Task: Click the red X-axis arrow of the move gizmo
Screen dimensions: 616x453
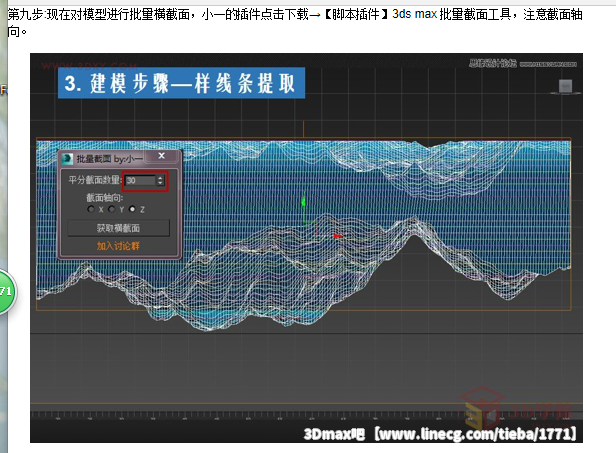Action: tap(336, 236)
